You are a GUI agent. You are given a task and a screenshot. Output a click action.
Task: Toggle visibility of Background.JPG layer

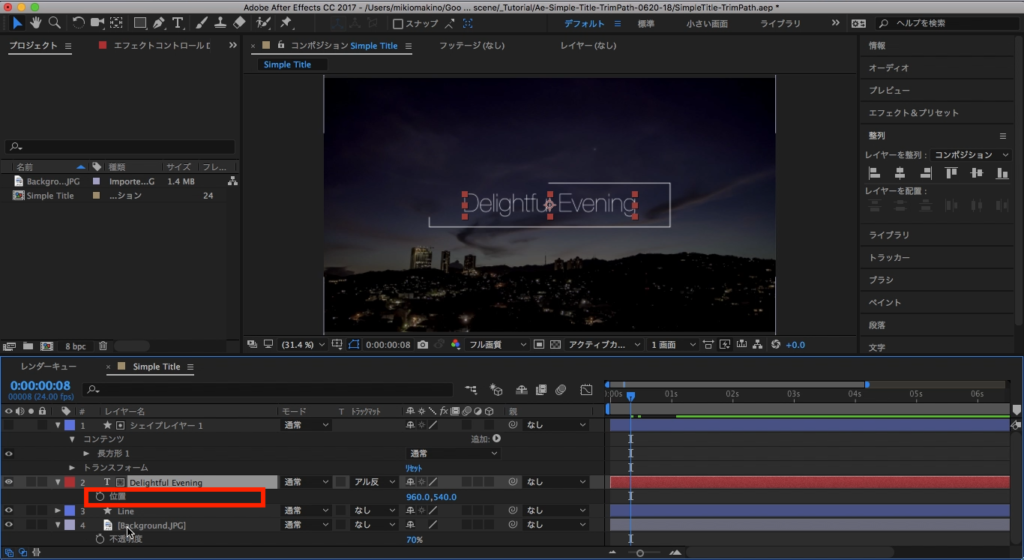(x=10, y=525)
